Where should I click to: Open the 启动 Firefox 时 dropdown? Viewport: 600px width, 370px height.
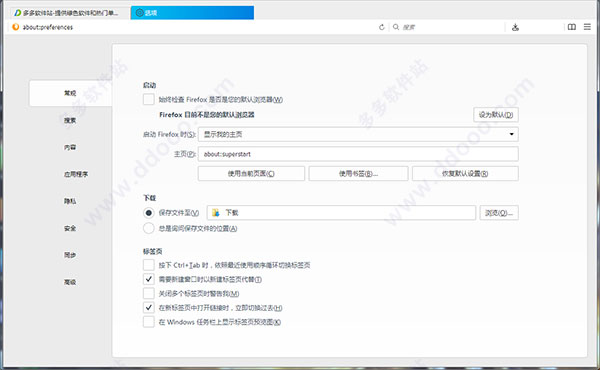358,134
